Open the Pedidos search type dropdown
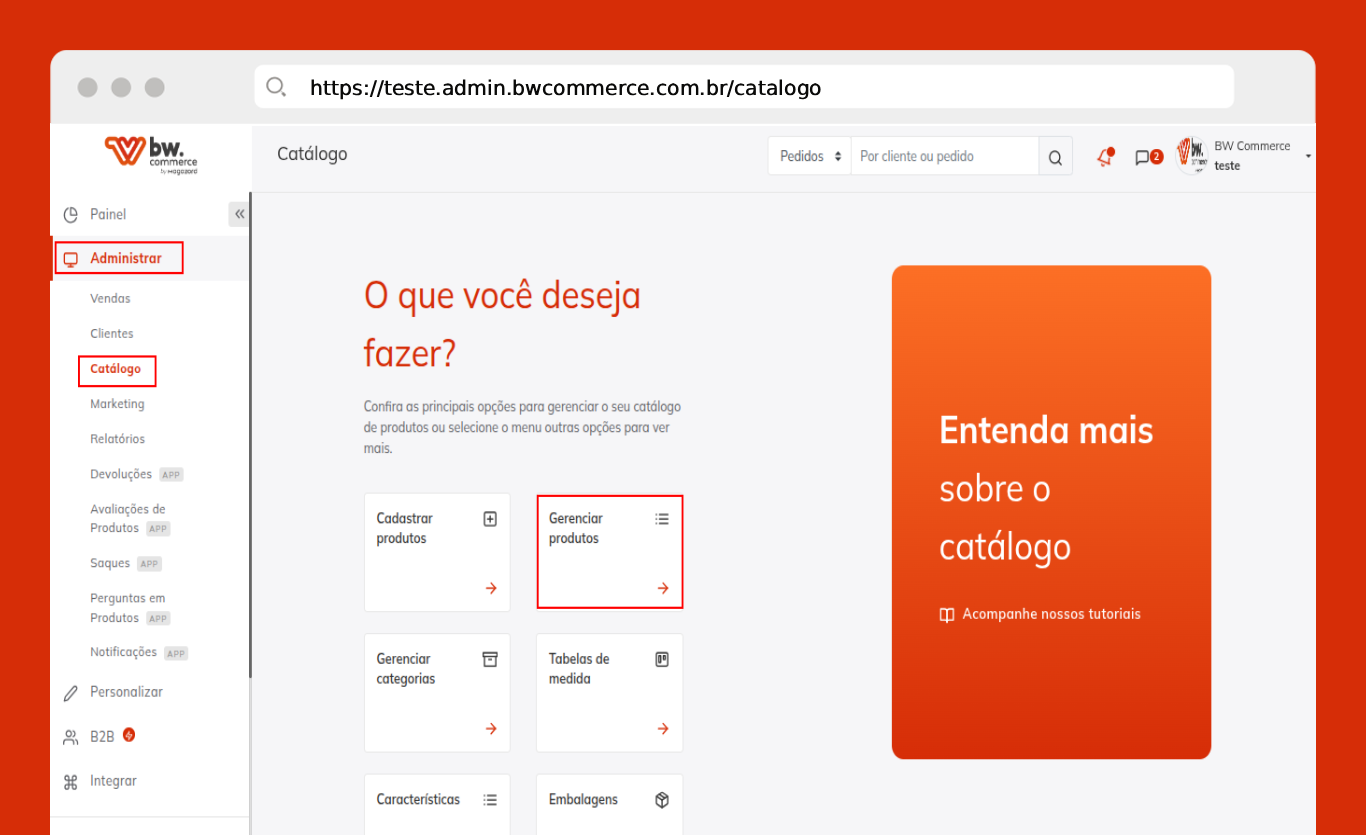Viewport: 1366px width, 835px height. [809, 157]
